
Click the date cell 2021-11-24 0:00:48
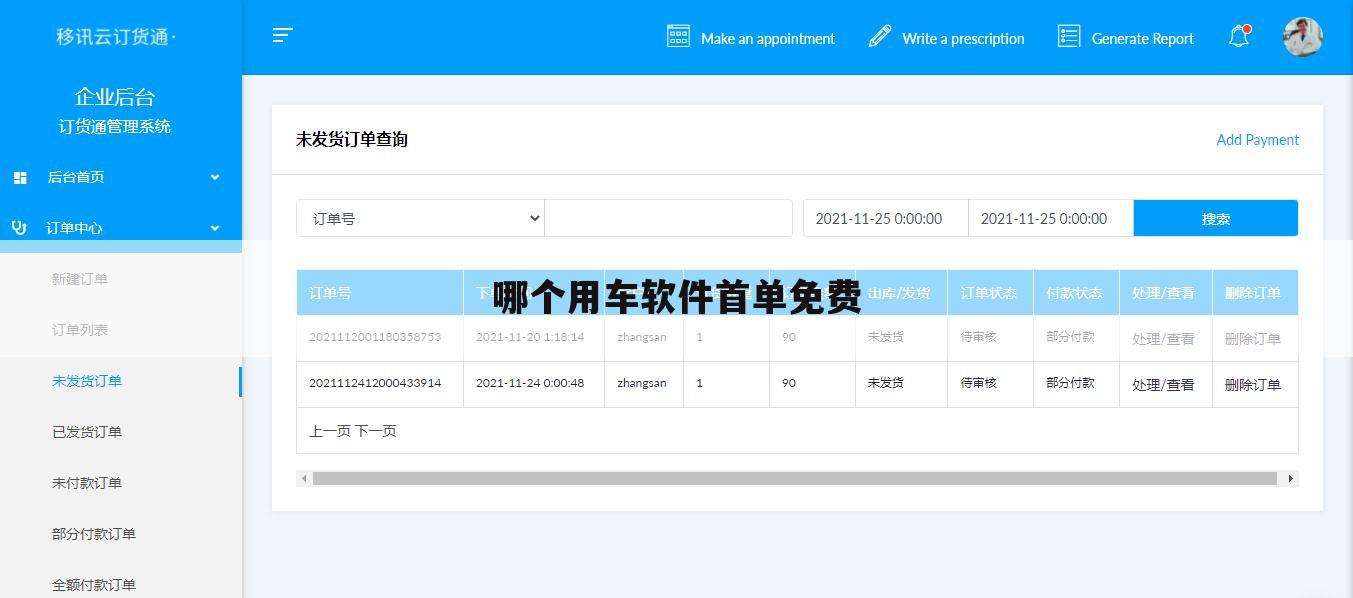[530, 383]
